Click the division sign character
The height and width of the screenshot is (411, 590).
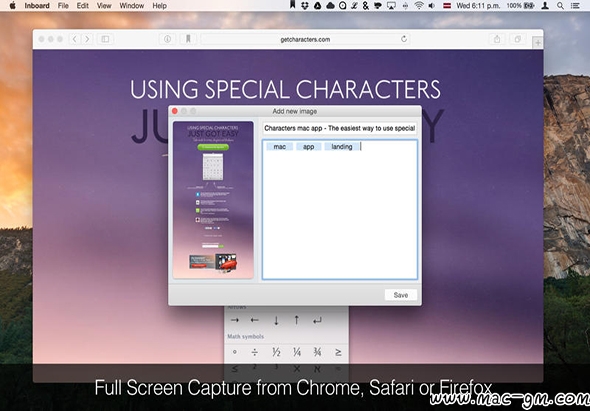tap(255, 352)
